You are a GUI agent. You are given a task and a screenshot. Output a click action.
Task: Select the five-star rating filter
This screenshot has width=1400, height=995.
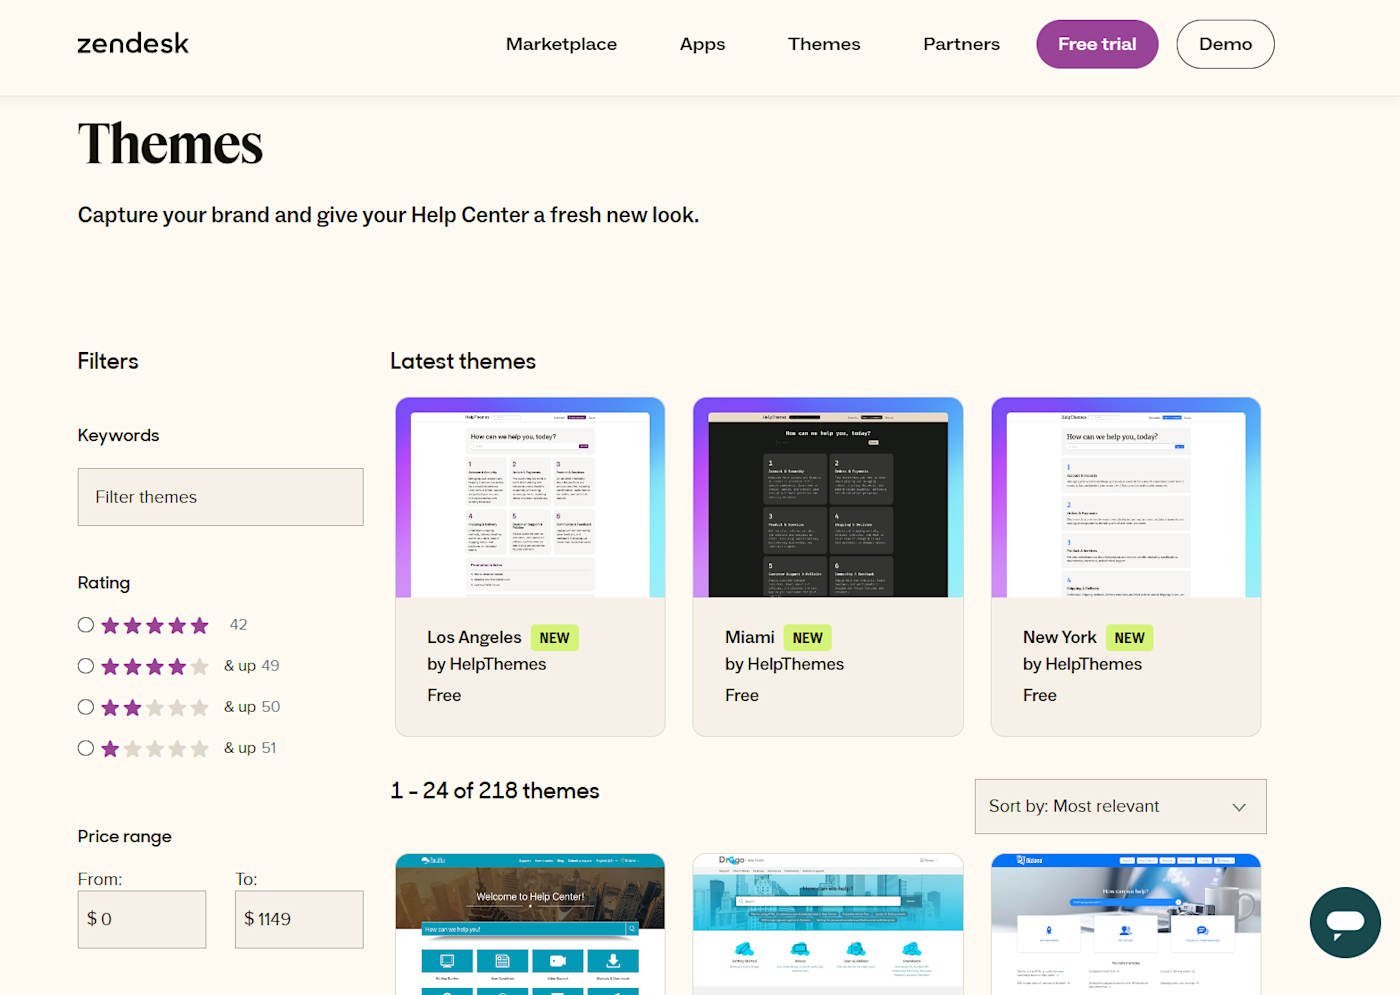pyautogui.click(x=86, y=625)
